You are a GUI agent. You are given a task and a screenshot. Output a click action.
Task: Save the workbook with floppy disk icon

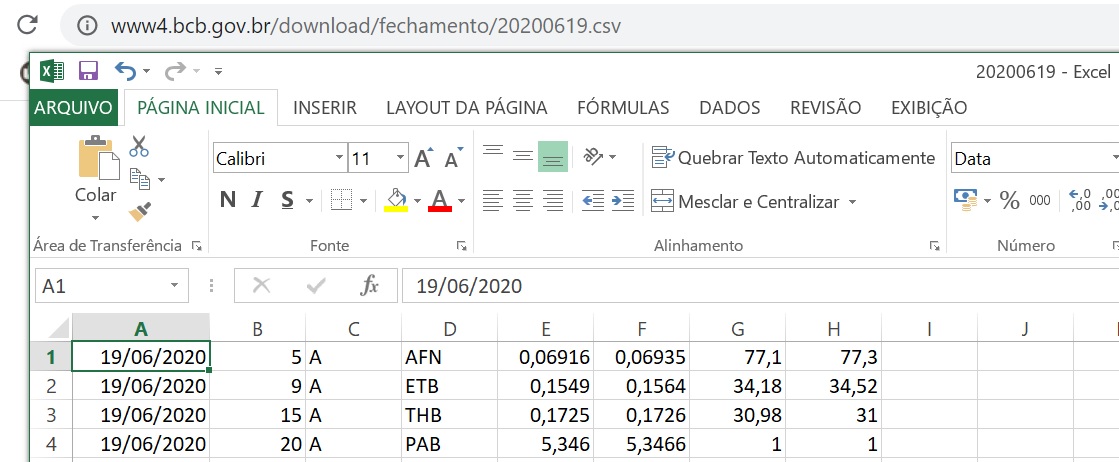88,71
